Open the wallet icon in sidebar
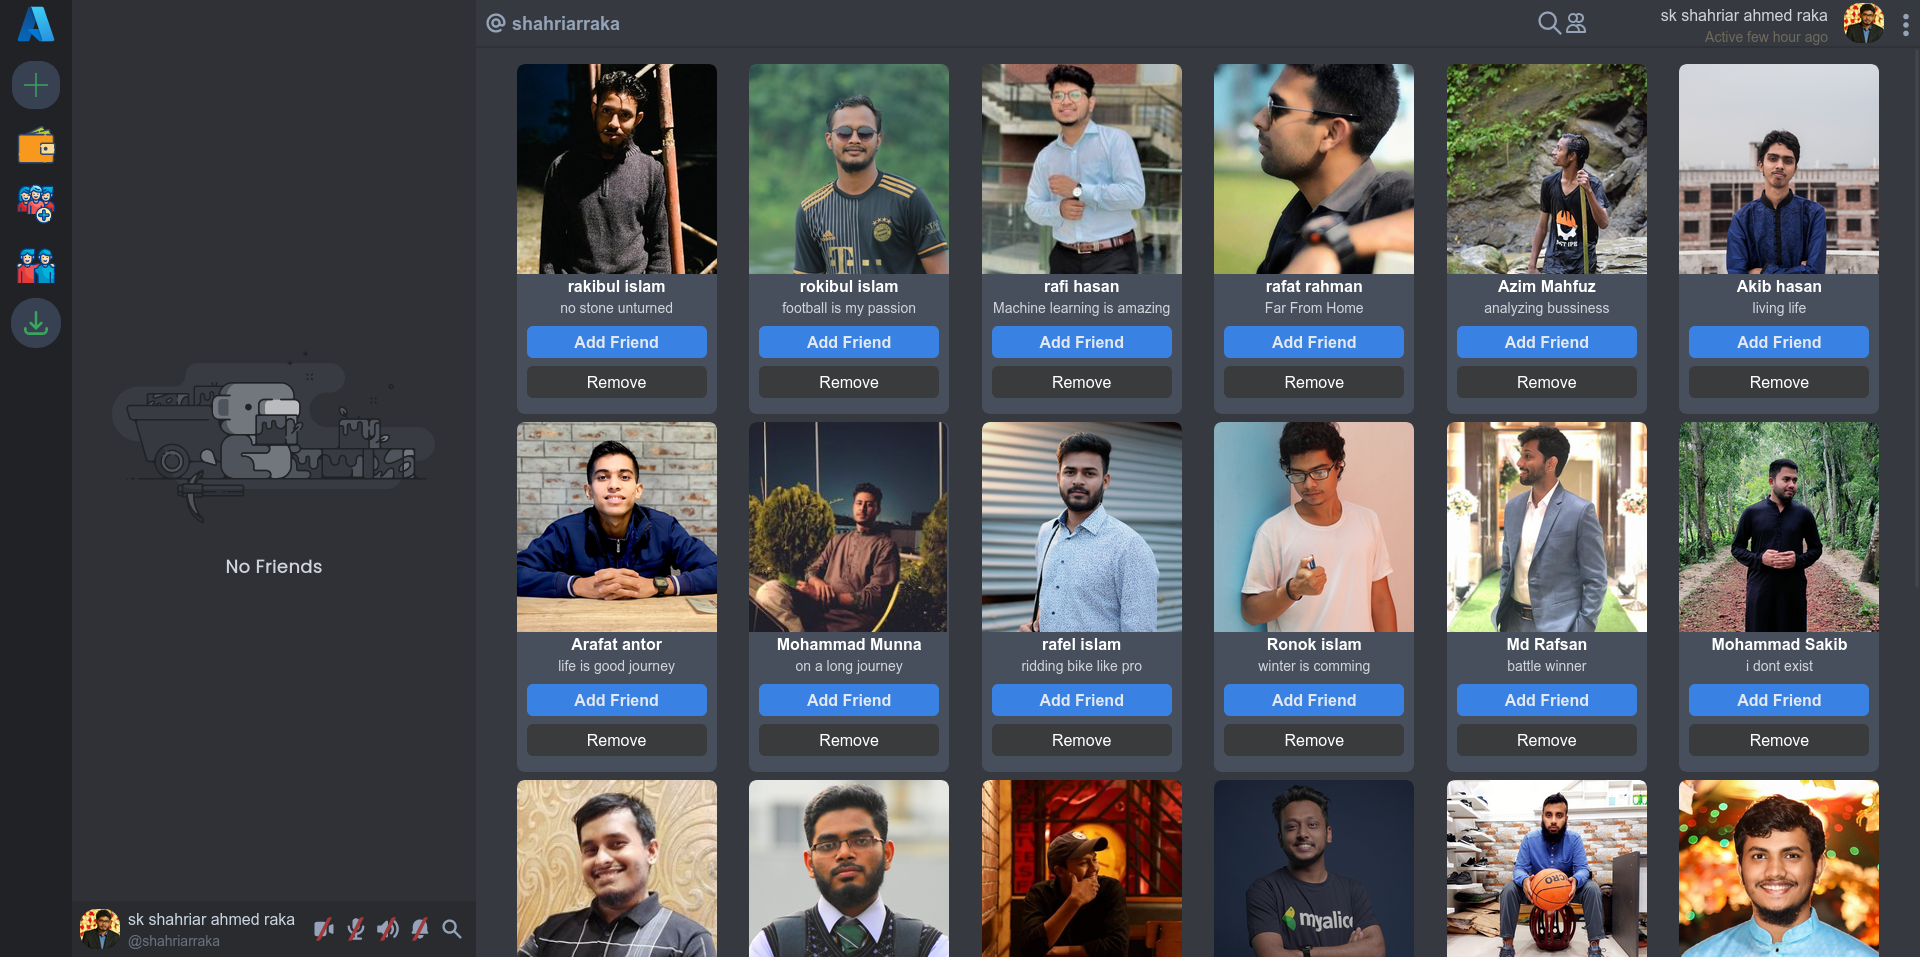1920x957 pixels. 36,146
